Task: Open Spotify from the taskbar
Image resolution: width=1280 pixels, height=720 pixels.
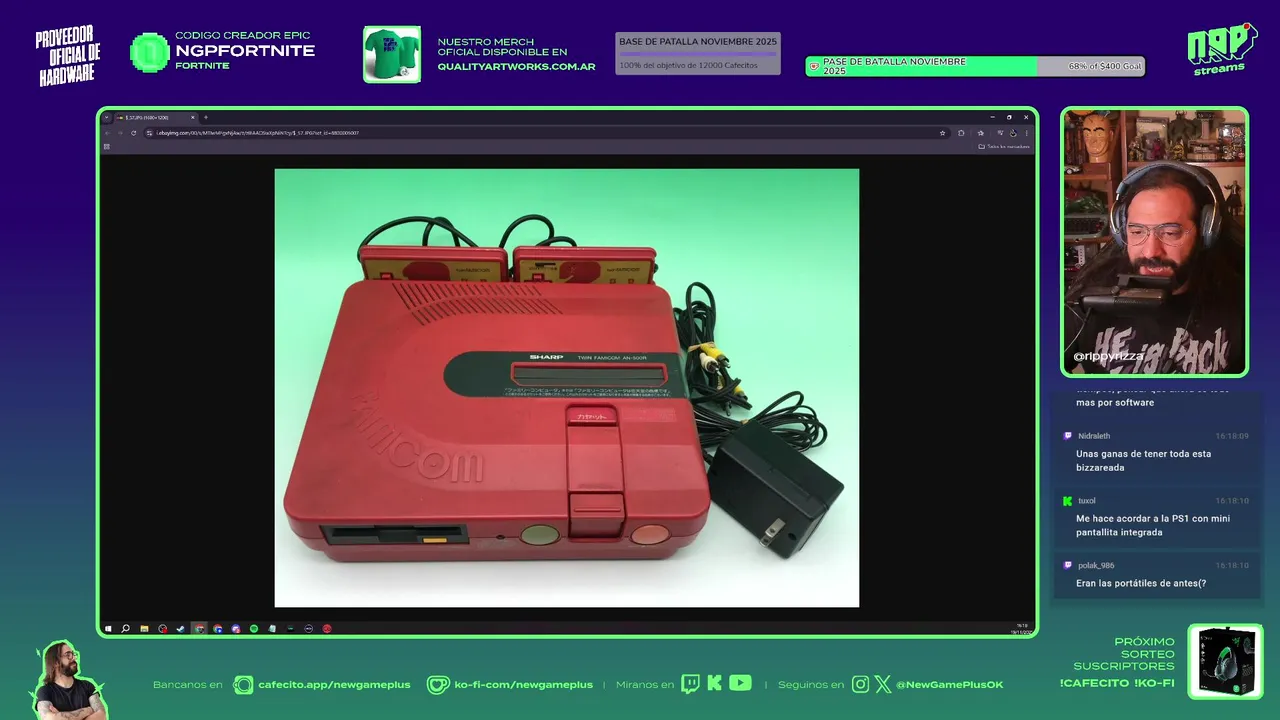Action: coord(254,629)
